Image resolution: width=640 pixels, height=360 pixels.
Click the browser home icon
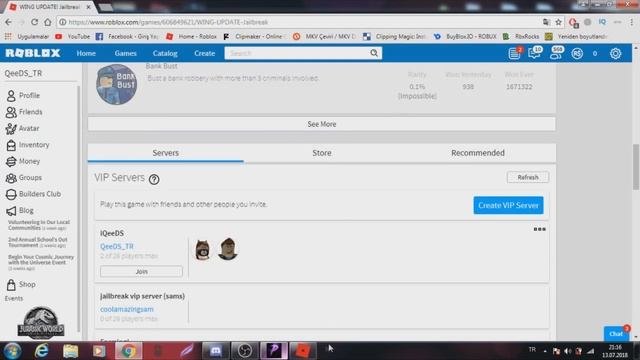click(48, 22)
